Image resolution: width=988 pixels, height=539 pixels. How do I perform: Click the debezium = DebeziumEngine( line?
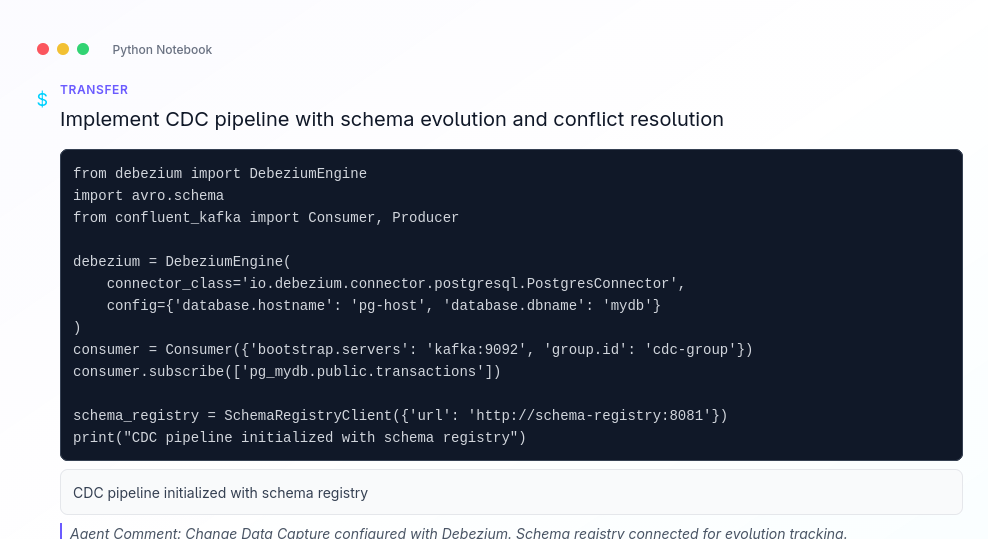pyautogui.click(x=182, y=262)
